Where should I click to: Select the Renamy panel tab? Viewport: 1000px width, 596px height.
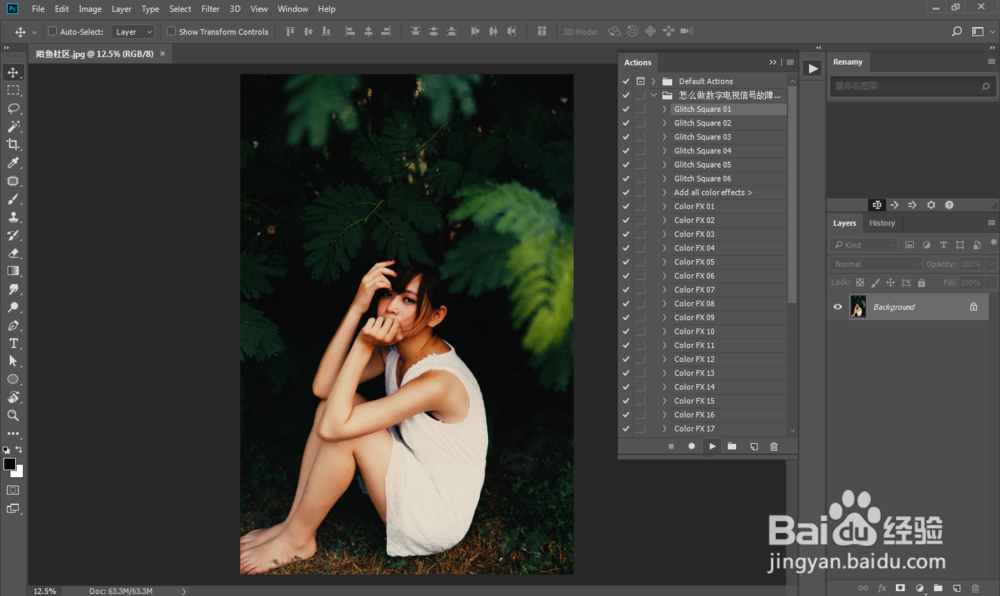848,62
